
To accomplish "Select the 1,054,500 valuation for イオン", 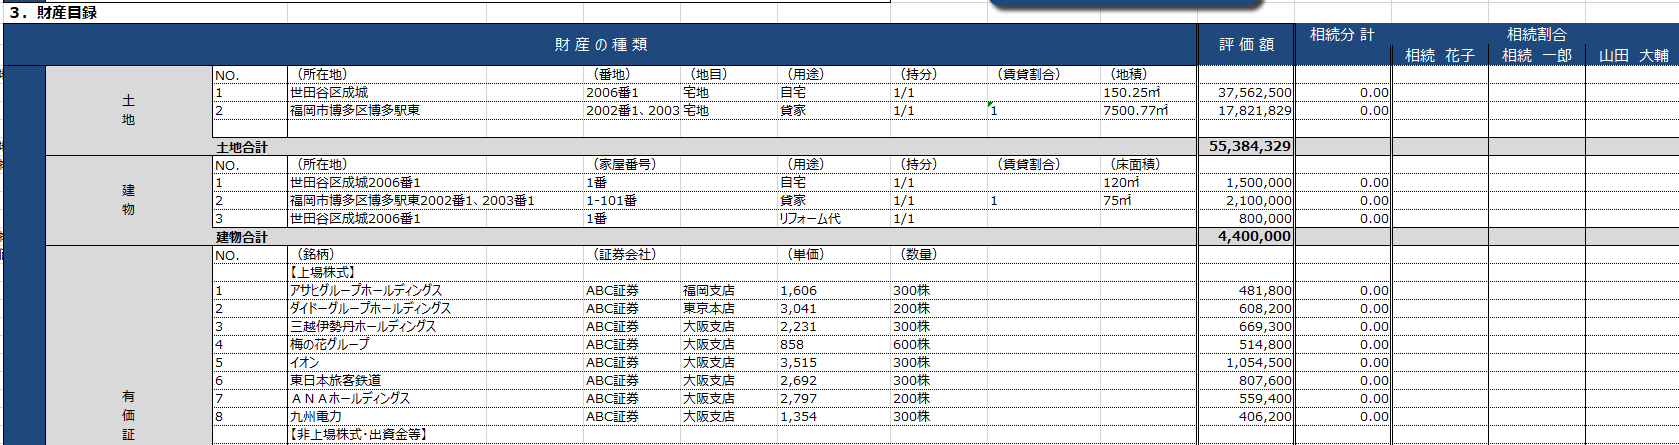I will (1258, 363).
